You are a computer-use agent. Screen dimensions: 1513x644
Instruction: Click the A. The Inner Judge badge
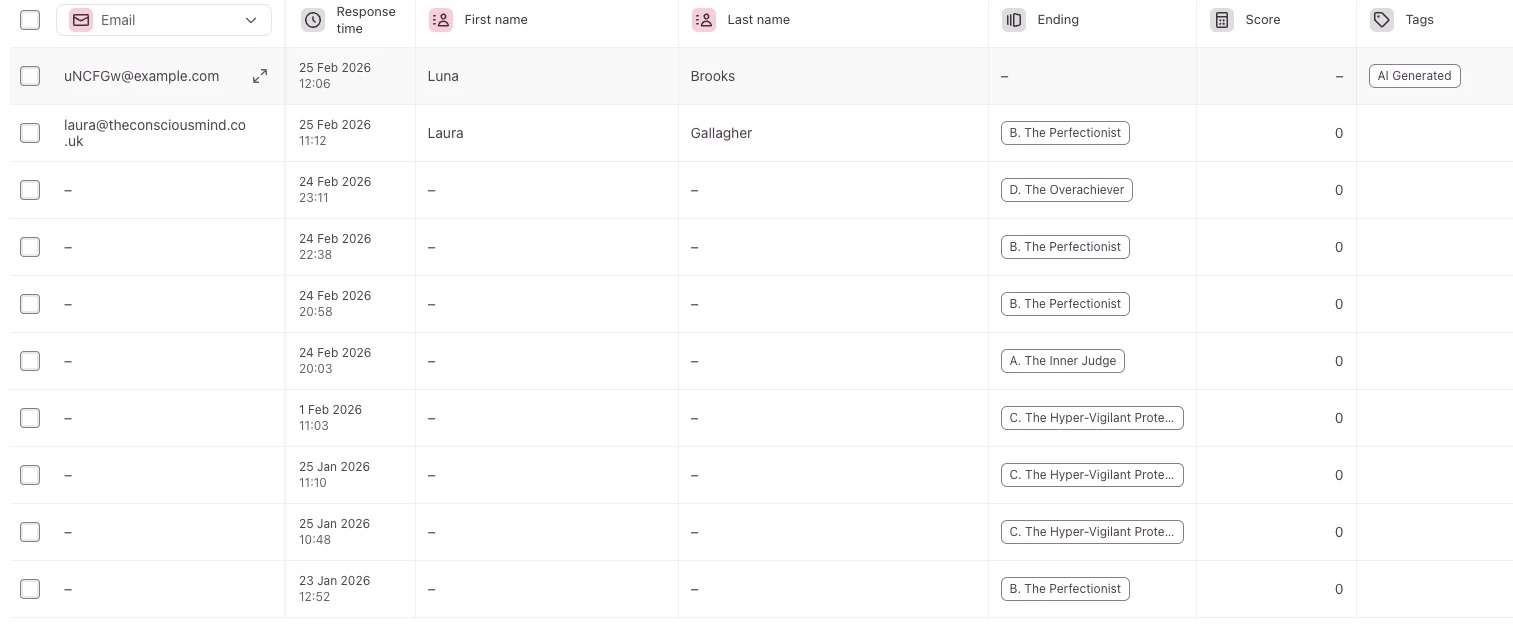[1062, 361]
